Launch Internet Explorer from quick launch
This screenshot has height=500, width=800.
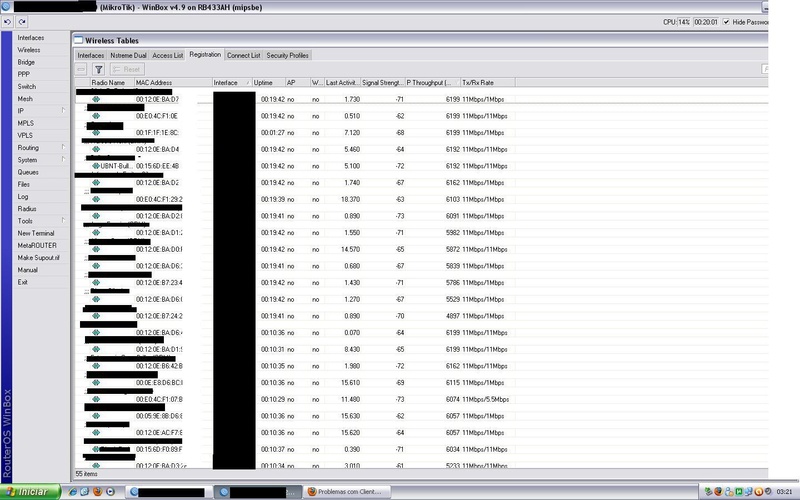point(72,492)
